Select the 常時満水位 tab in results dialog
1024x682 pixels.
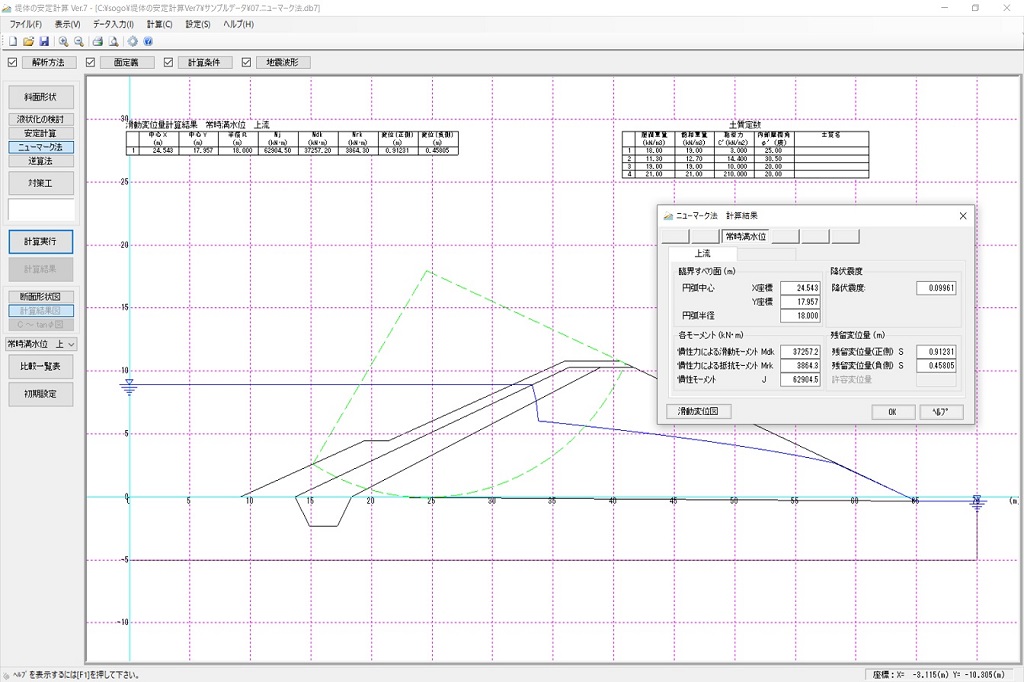click(746, 236)
